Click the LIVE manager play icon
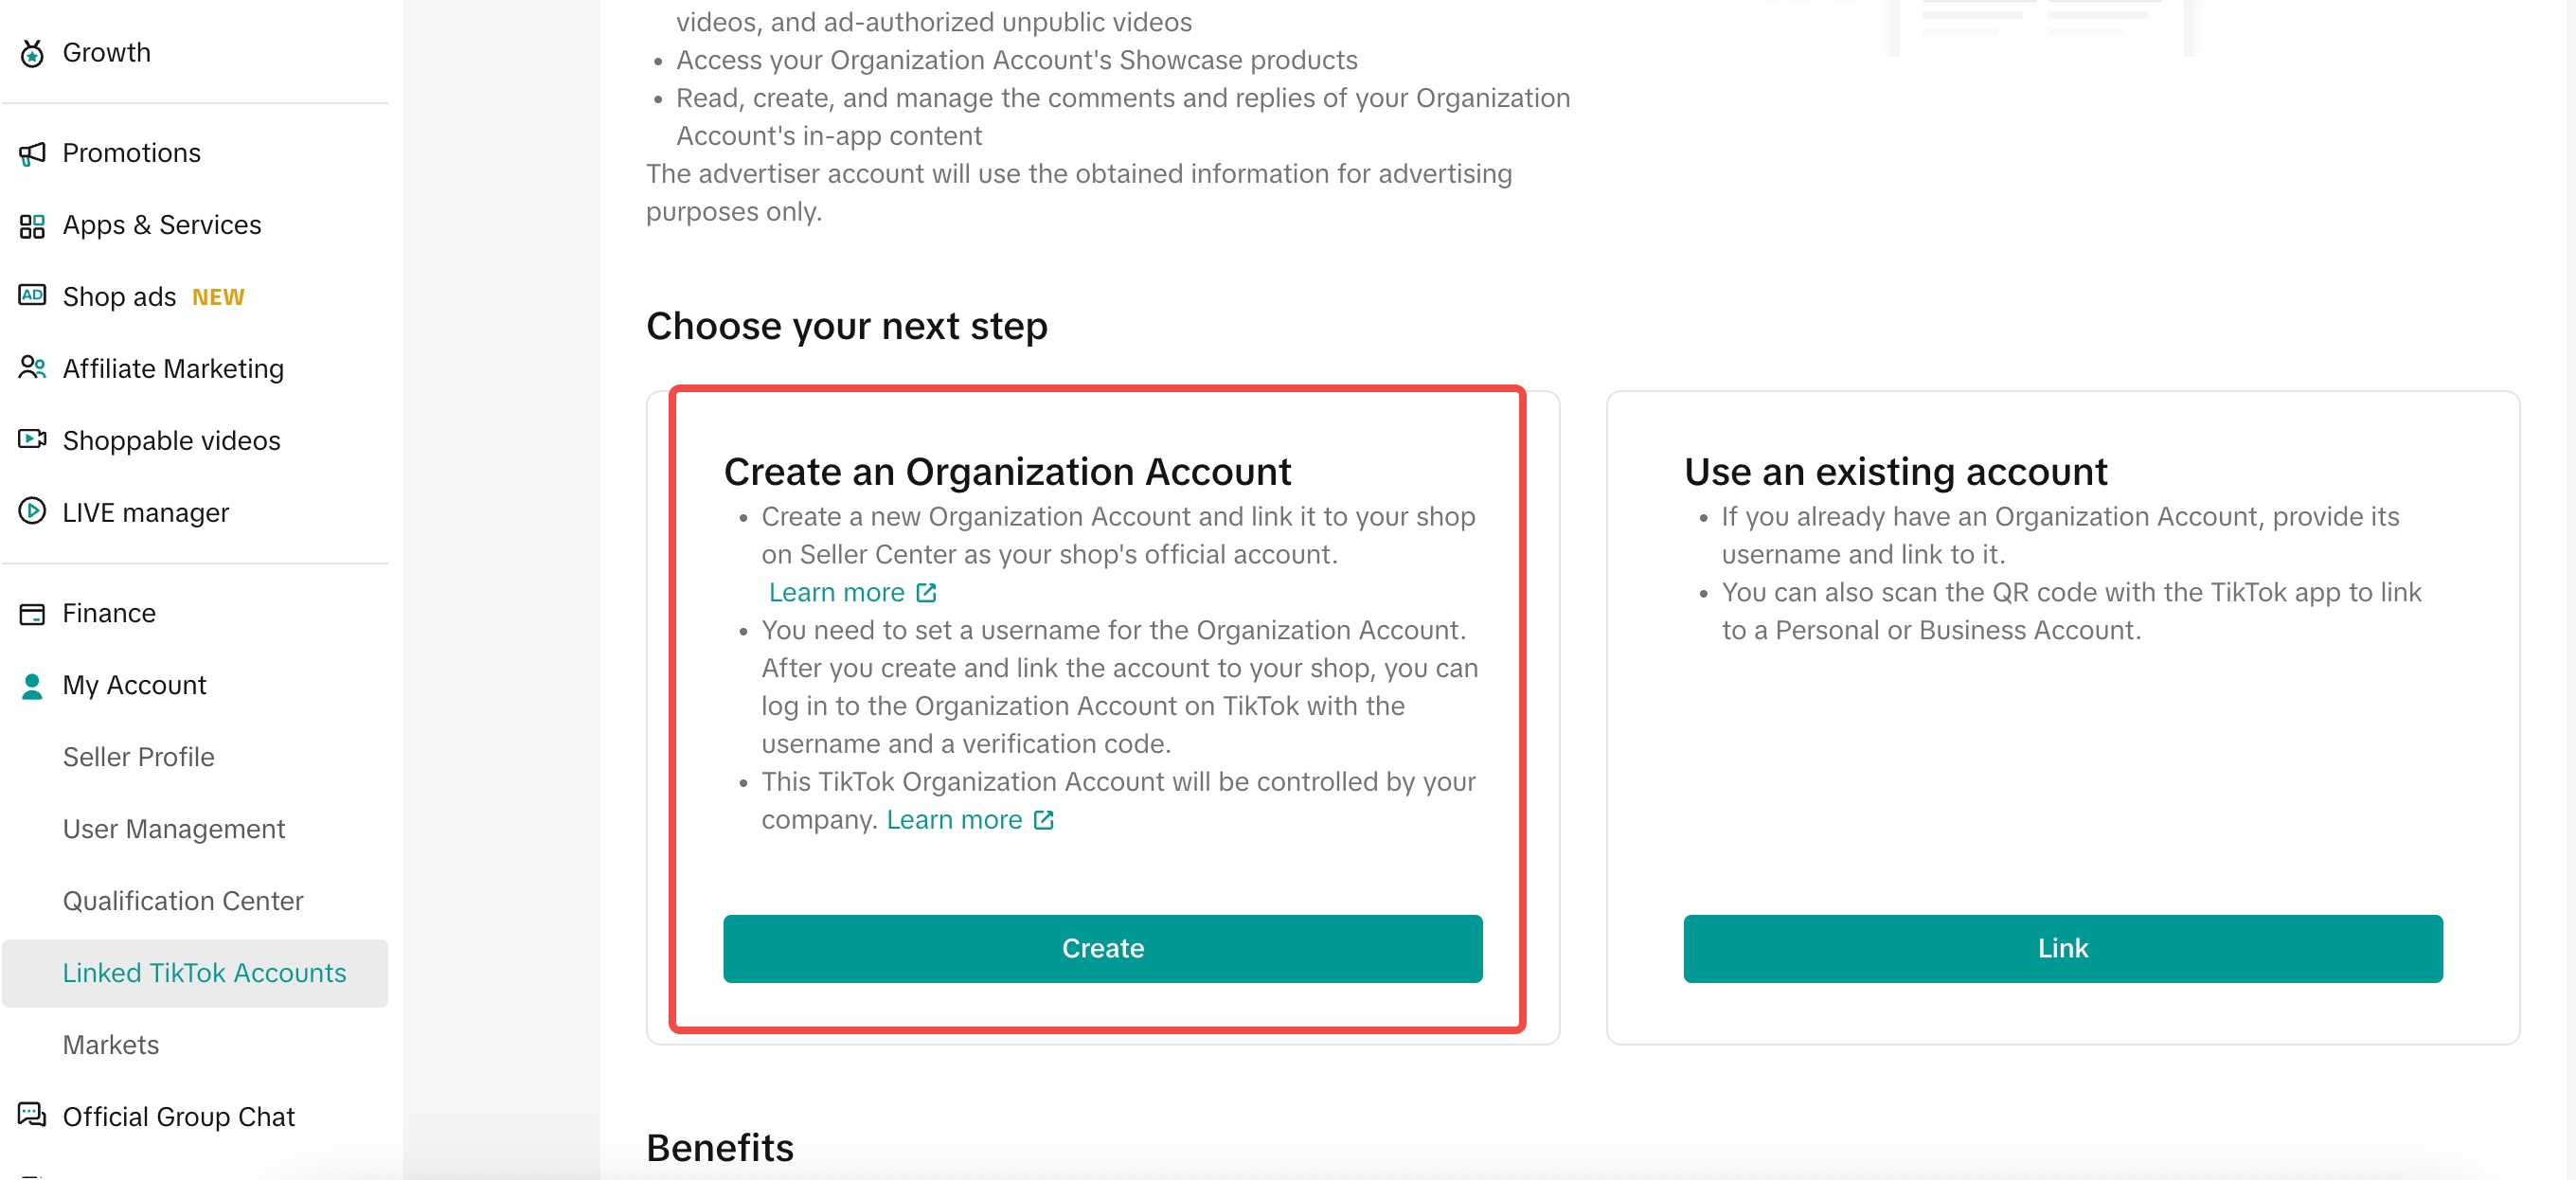 tap(32, 512)
